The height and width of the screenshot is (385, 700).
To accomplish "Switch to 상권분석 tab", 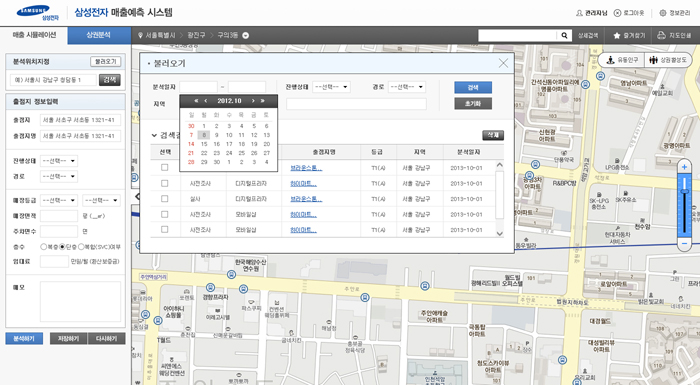I will tap(99, 35).
